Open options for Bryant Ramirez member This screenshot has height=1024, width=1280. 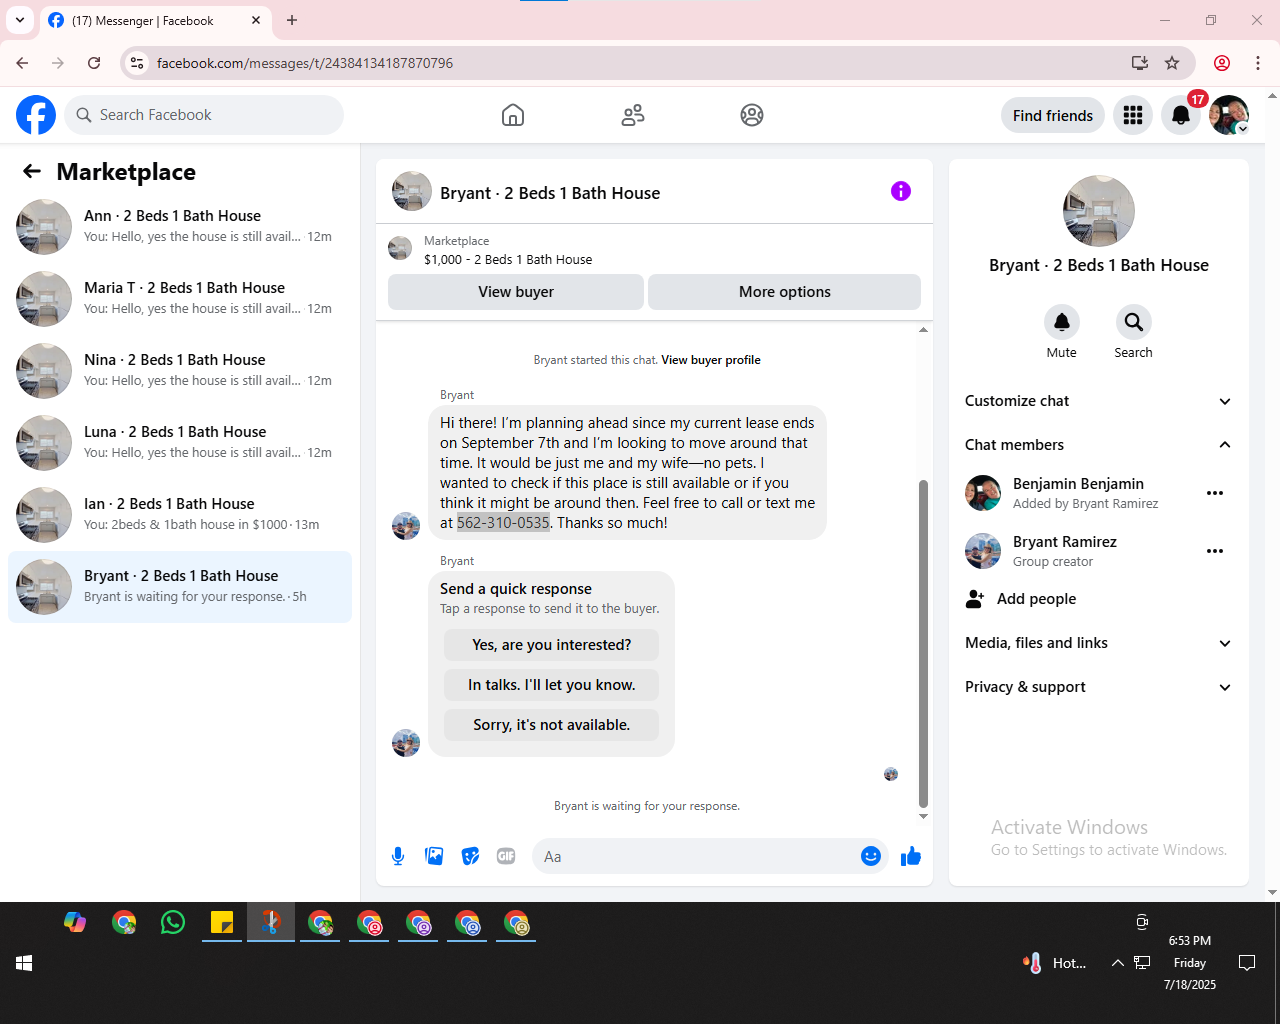(1215, 551)
